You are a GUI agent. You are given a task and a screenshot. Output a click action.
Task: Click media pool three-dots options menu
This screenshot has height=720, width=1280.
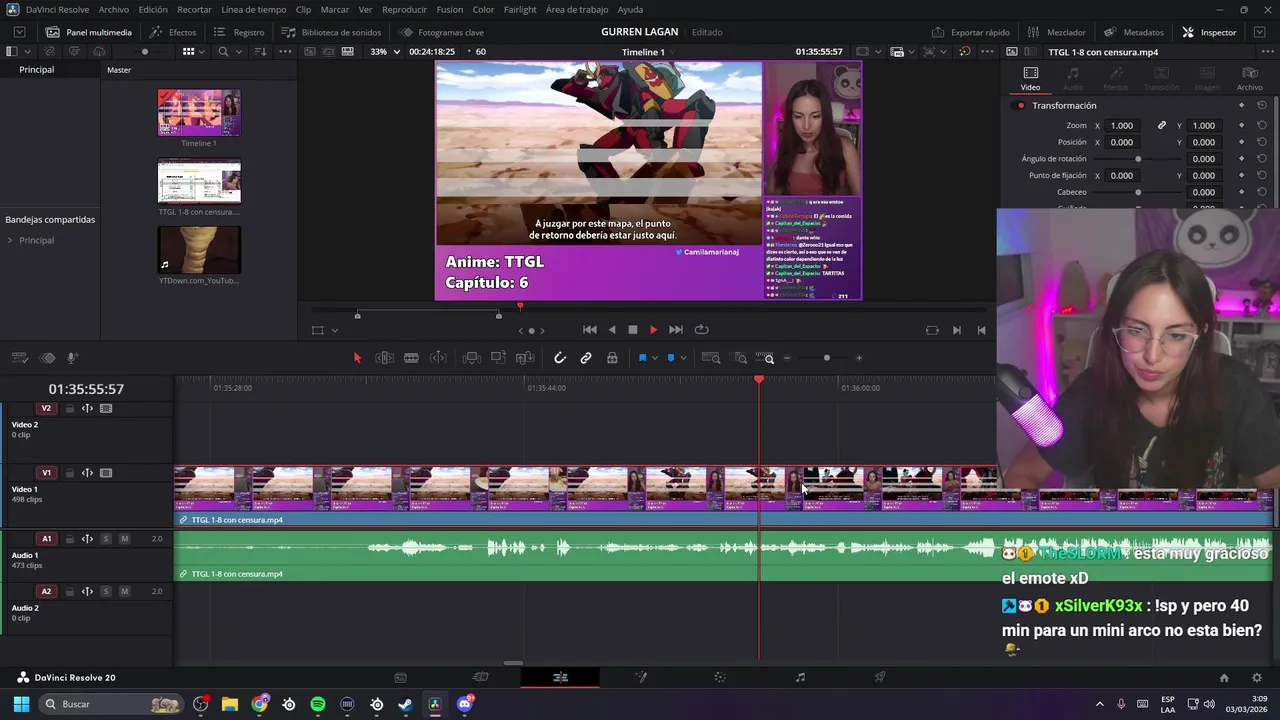[x=285, y=51]
